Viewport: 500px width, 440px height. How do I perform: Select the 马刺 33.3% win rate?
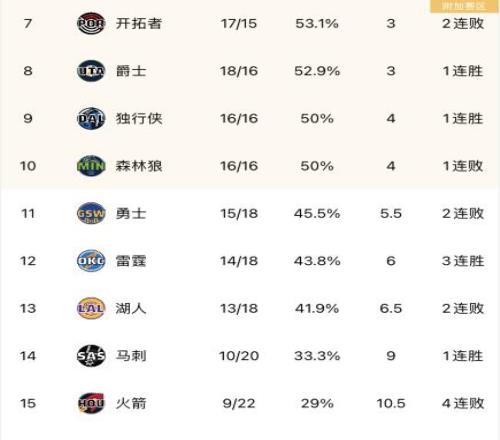[317, 356]
